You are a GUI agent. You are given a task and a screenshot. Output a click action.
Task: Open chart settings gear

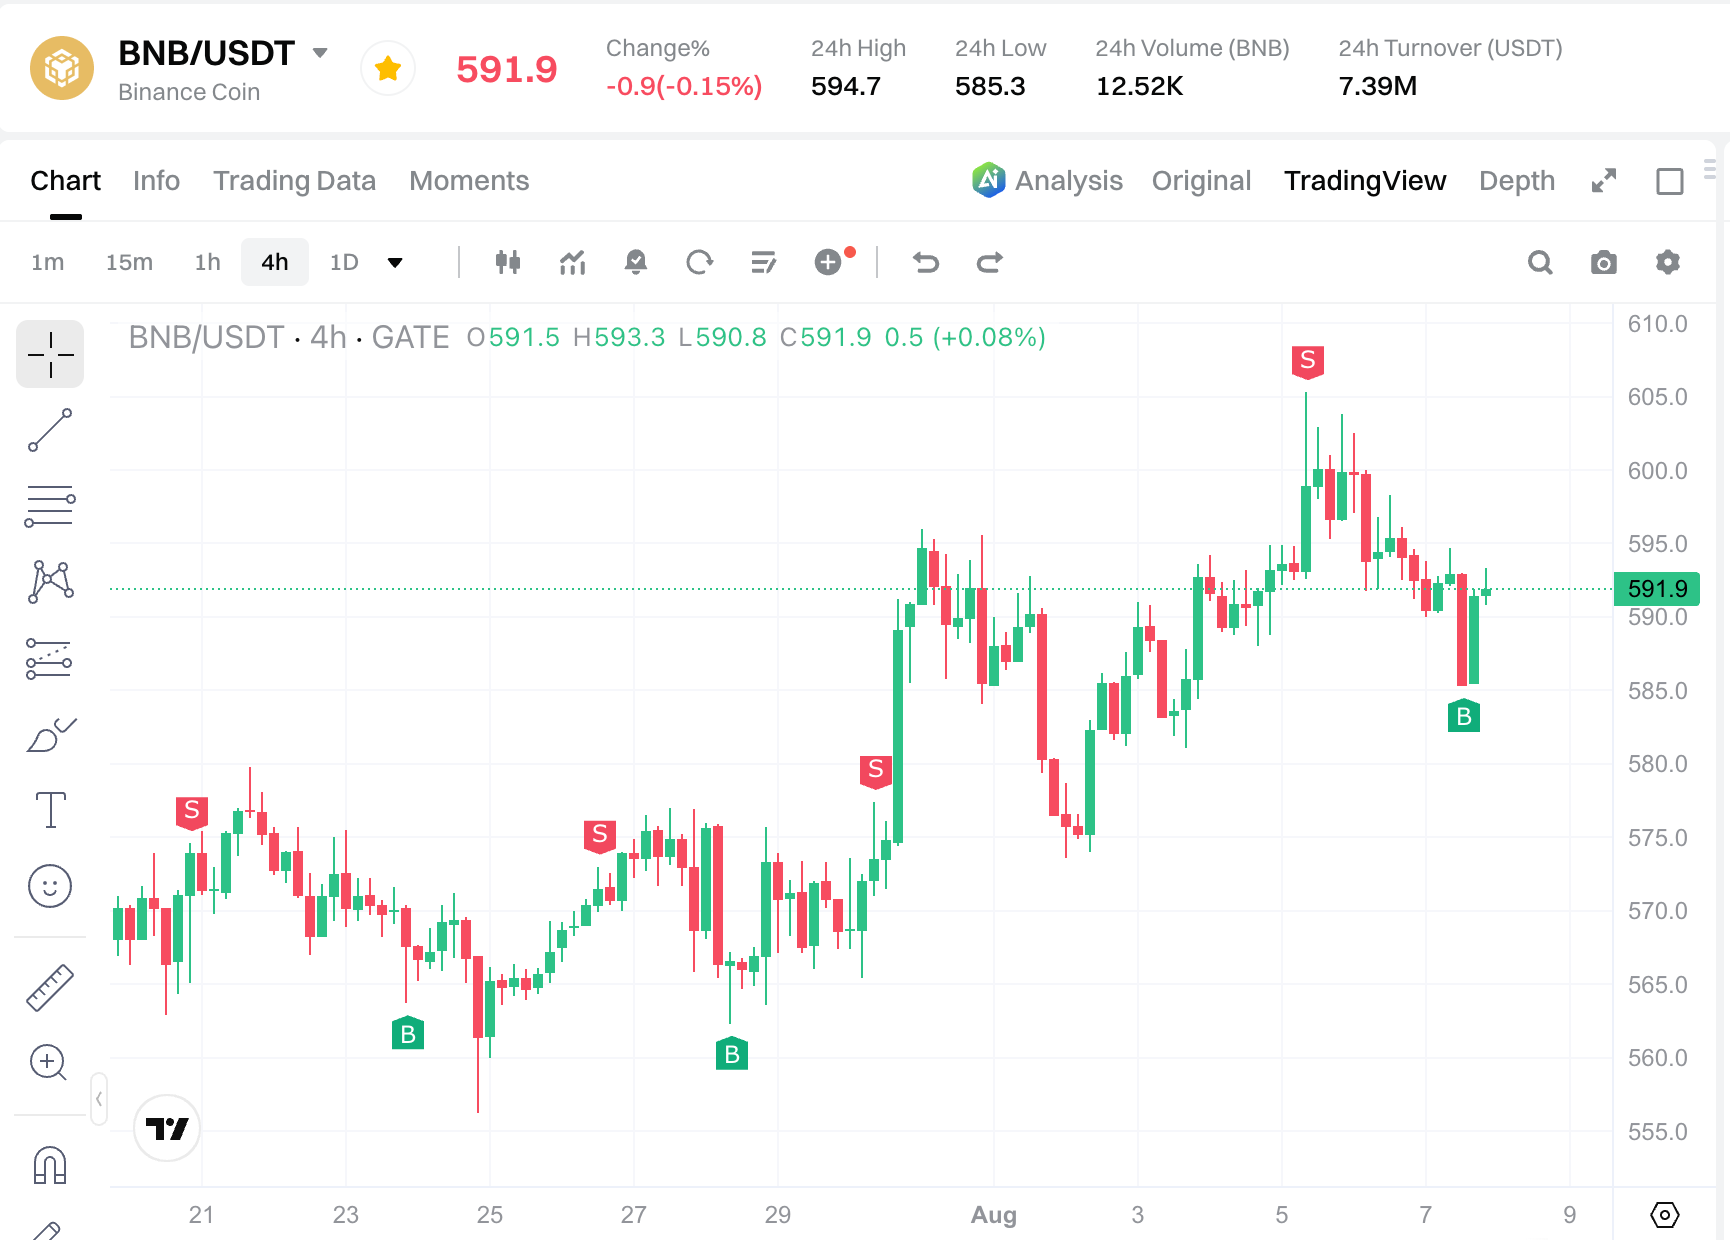(1668, 262)
